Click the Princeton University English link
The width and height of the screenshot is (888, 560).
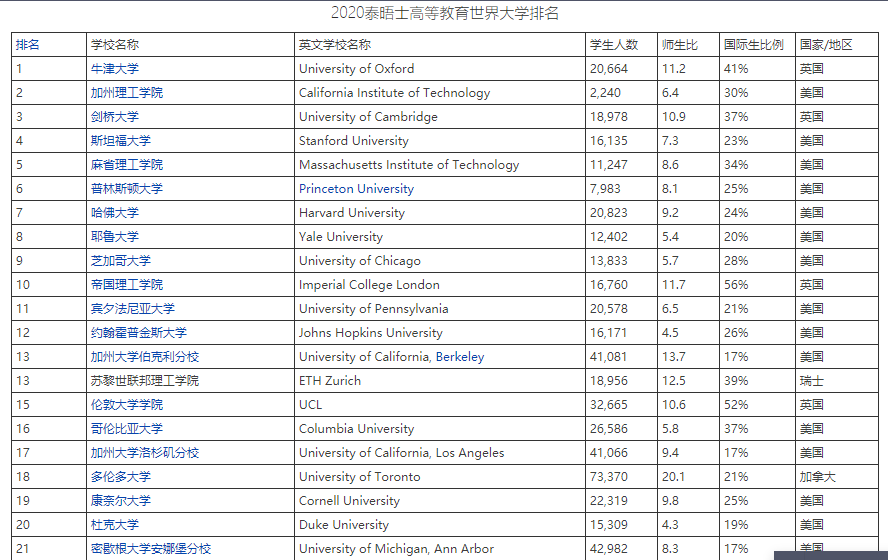(356, 189)
